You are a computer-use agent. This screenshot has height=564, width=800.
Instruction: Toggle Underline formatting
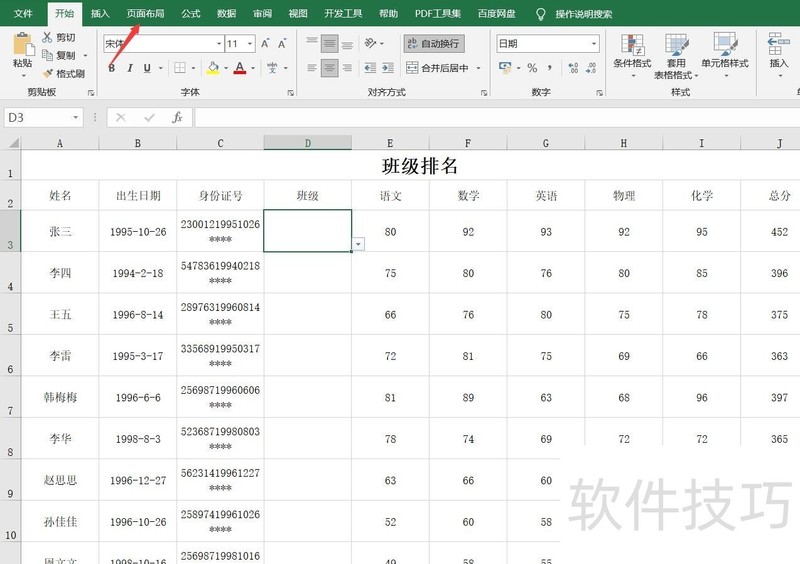[x=147, y=68]
